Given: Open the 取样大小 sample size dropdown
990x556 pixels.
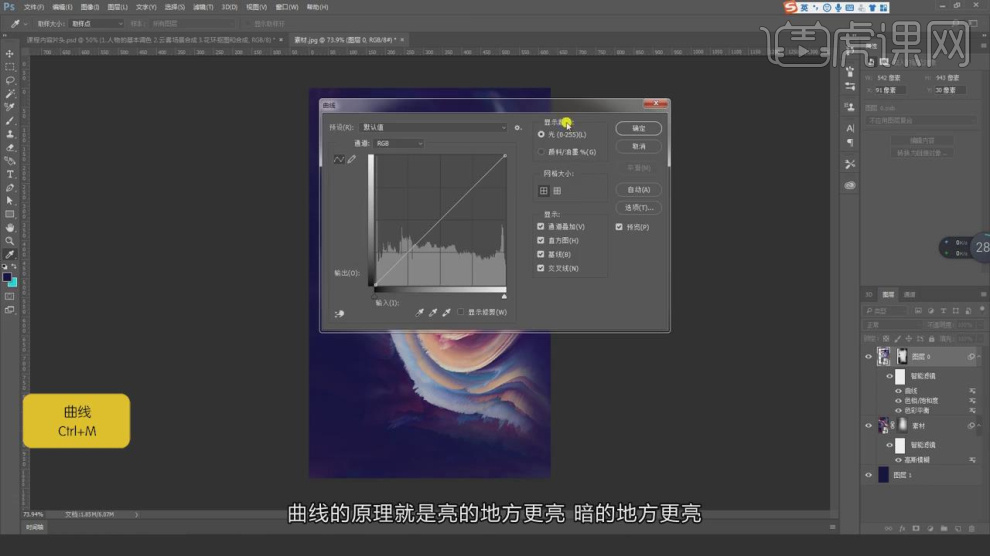Looking at the screenshot, I should point(96,24).
